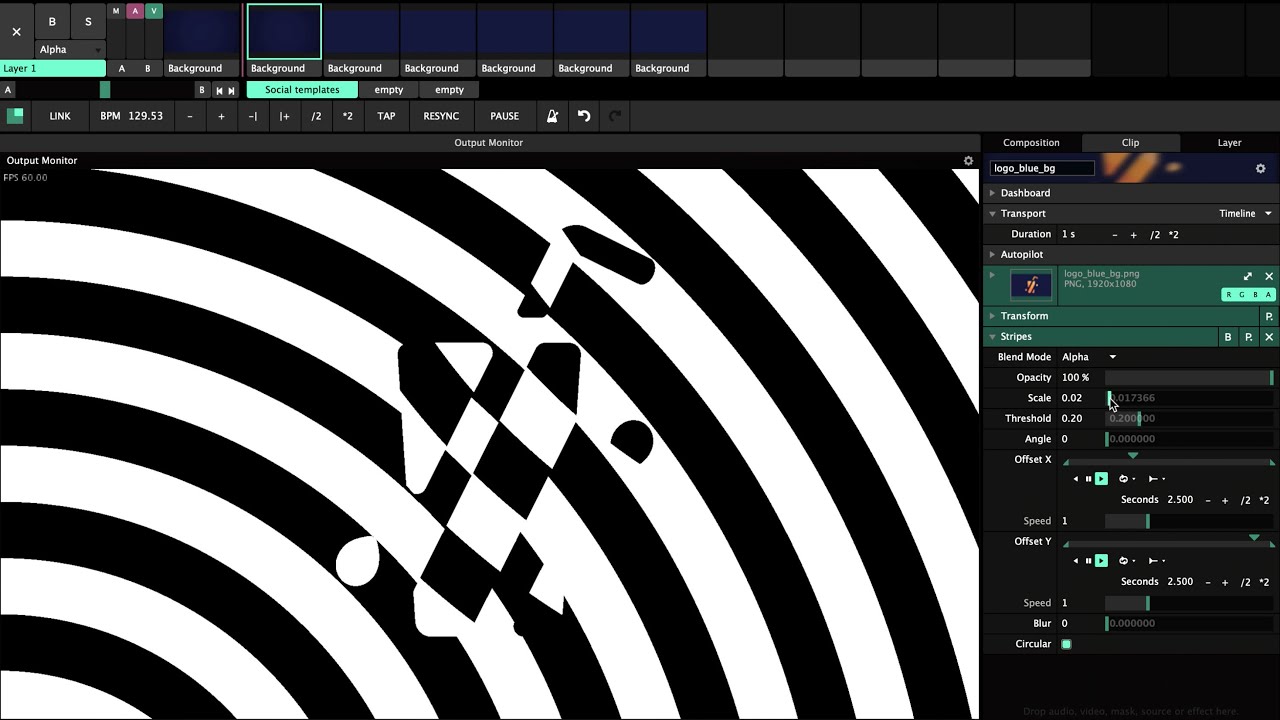
Task: Play Offset X animation backwards
Action: click(x=1076, y=479)
